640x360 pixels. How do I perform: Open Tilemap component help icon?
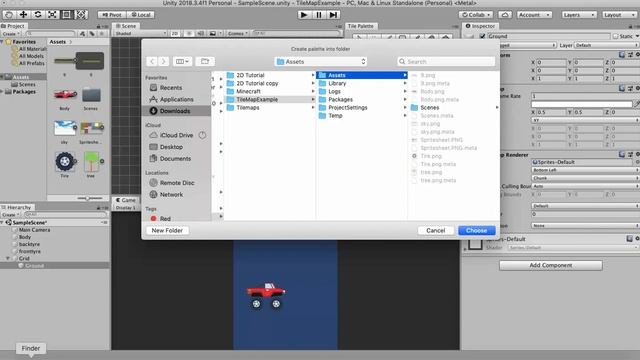pyautogui.click(x=622, y=88)
